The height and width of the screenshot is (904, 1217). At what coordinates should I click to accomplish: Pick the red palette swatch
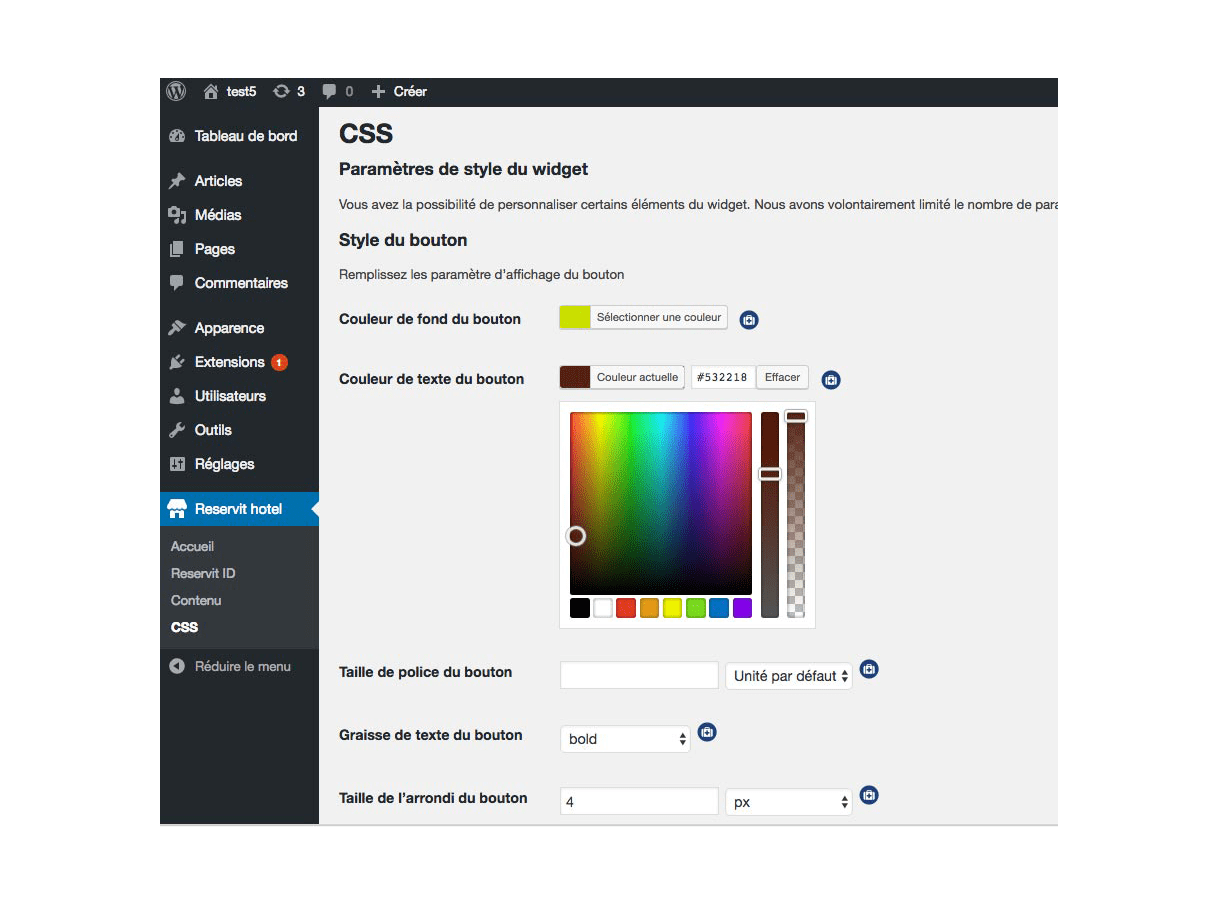(x=626, y=608)
